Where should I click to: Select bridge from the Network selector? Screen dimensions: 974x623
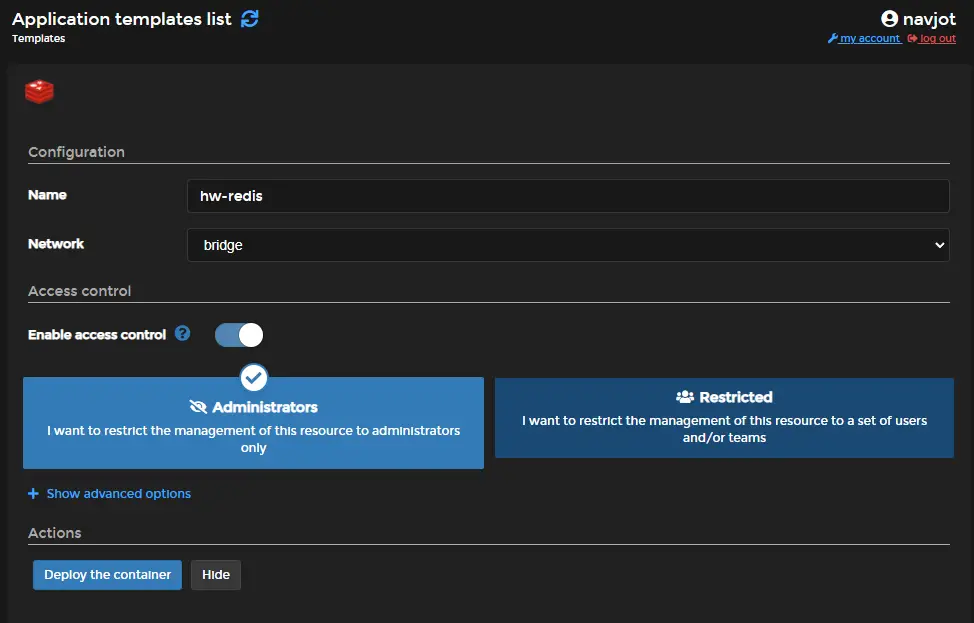(x=567, y=244)
